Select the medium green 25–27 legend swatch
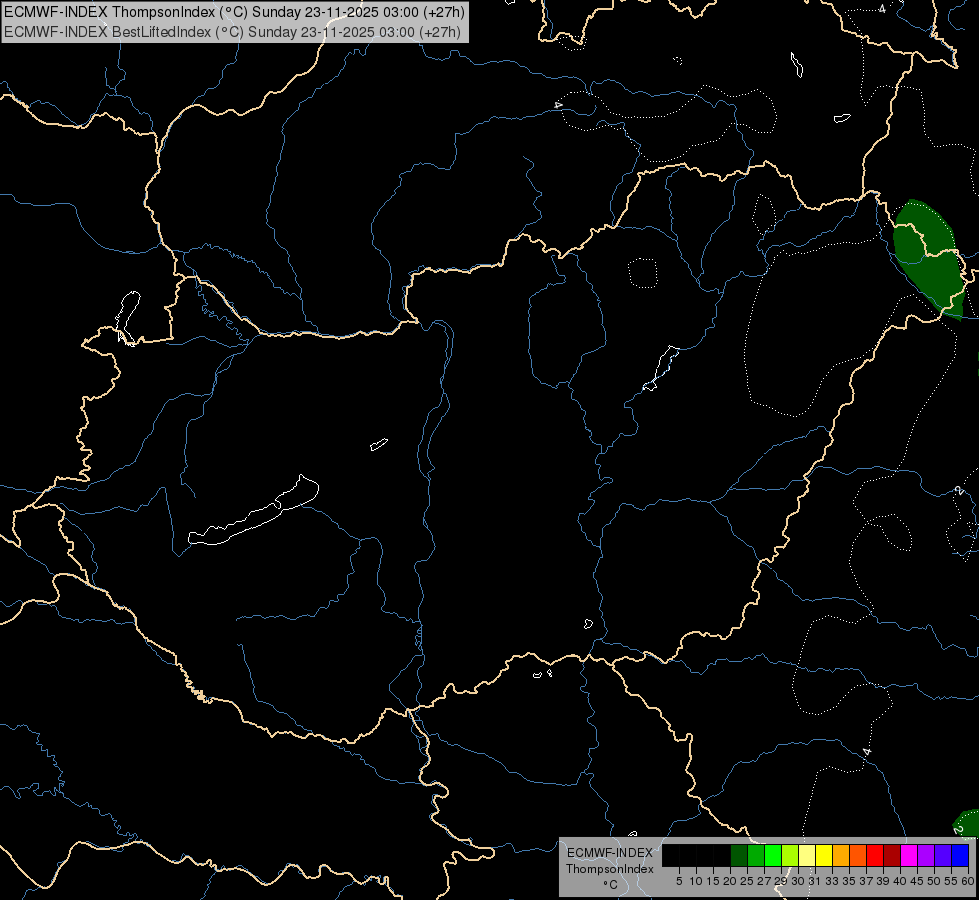Screen dimensions: 979x900 click(x=756, y=856)
